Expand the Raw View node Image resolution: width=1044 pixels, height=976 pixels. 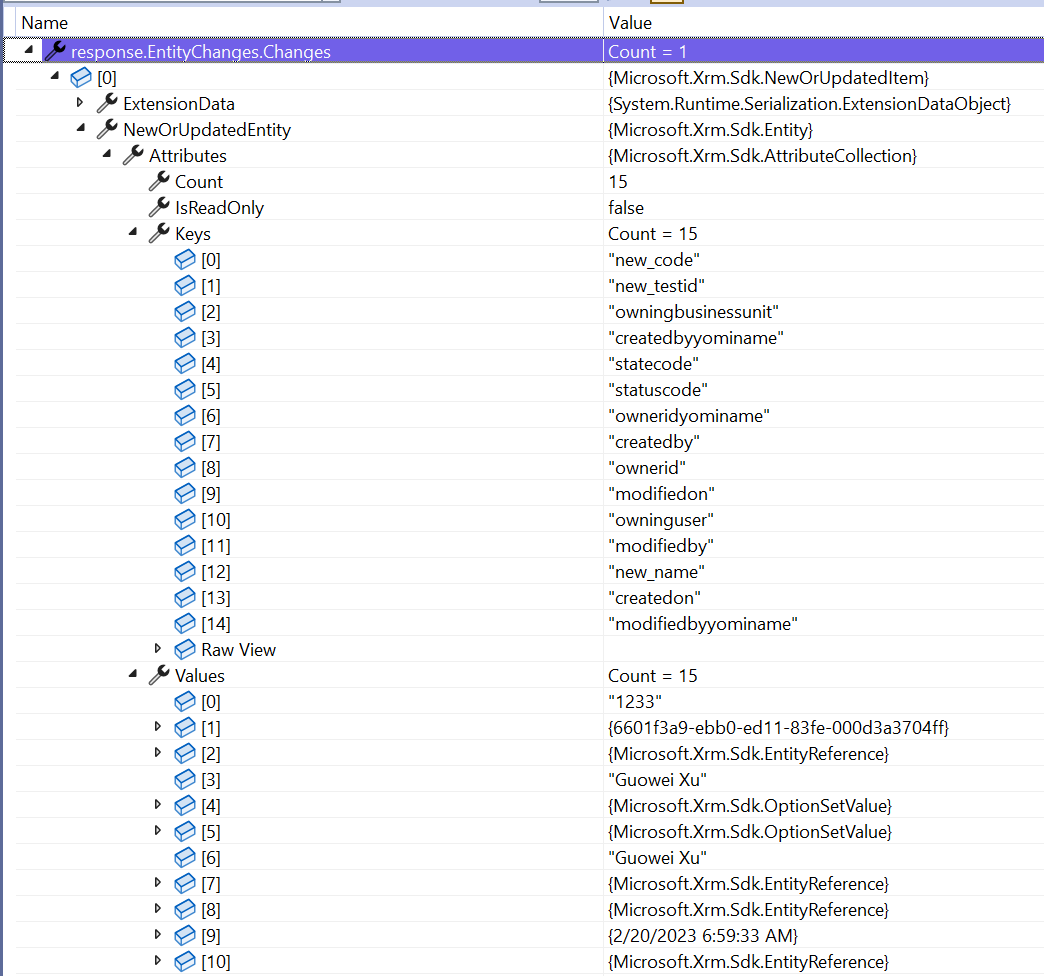click(158, 648)
